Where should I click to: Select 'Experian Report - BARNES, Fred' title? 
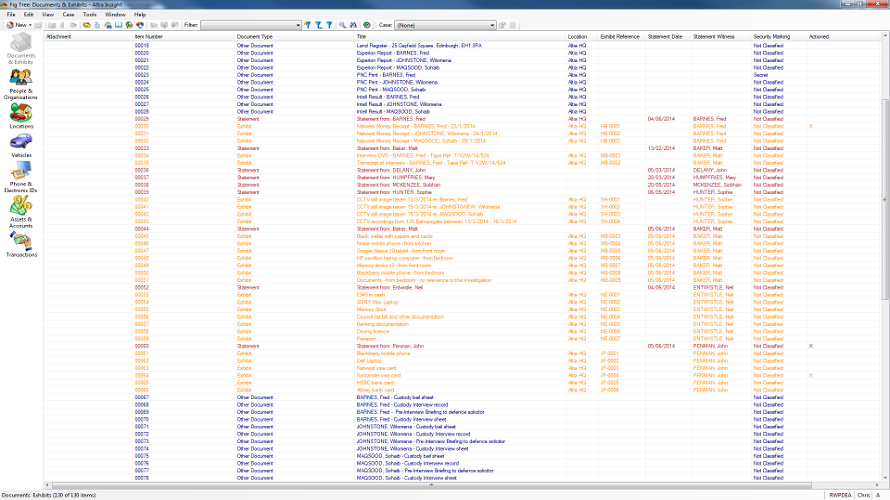click(393, 53)
